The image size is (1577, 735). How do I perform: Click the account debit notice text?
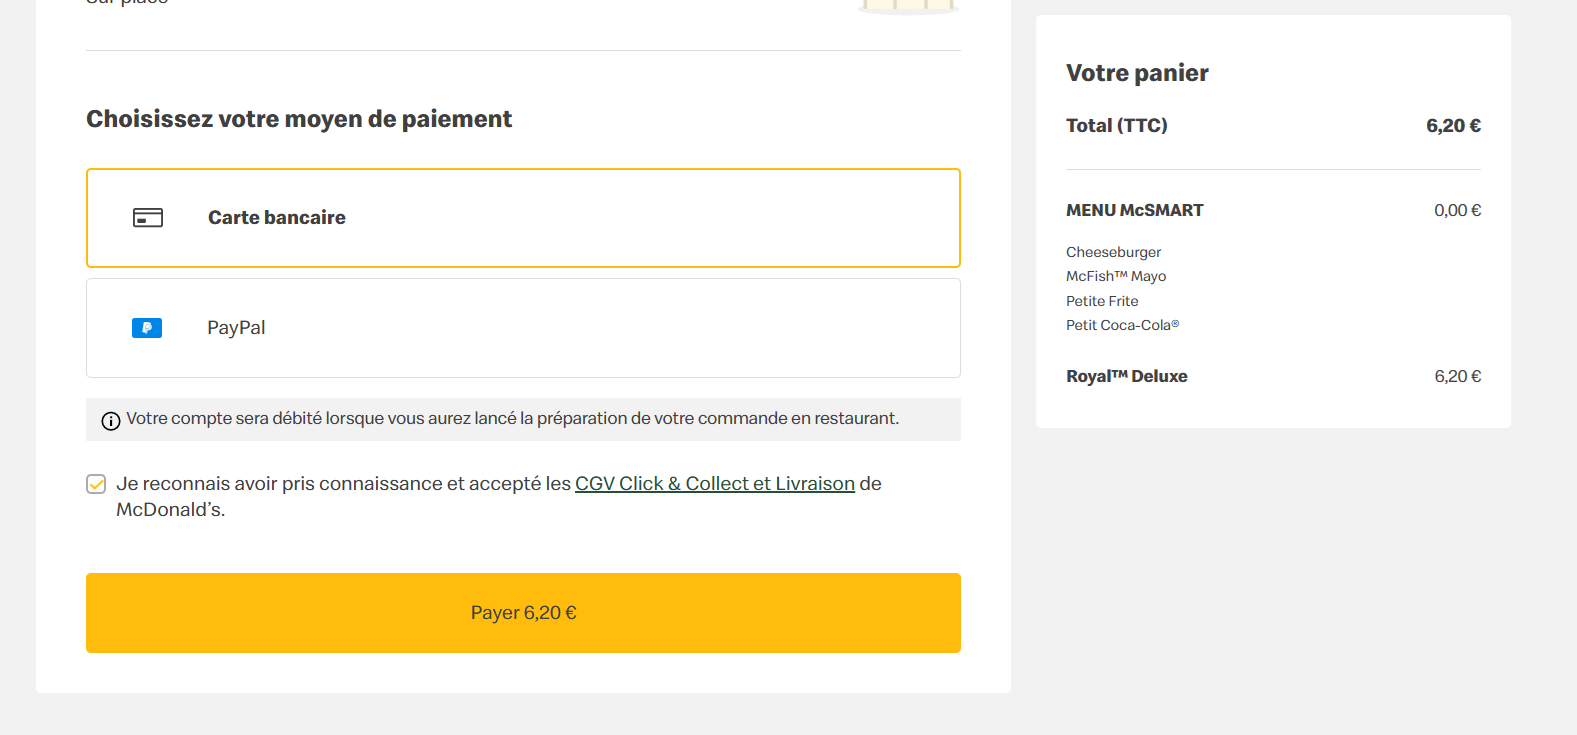(x=513, y=418)
